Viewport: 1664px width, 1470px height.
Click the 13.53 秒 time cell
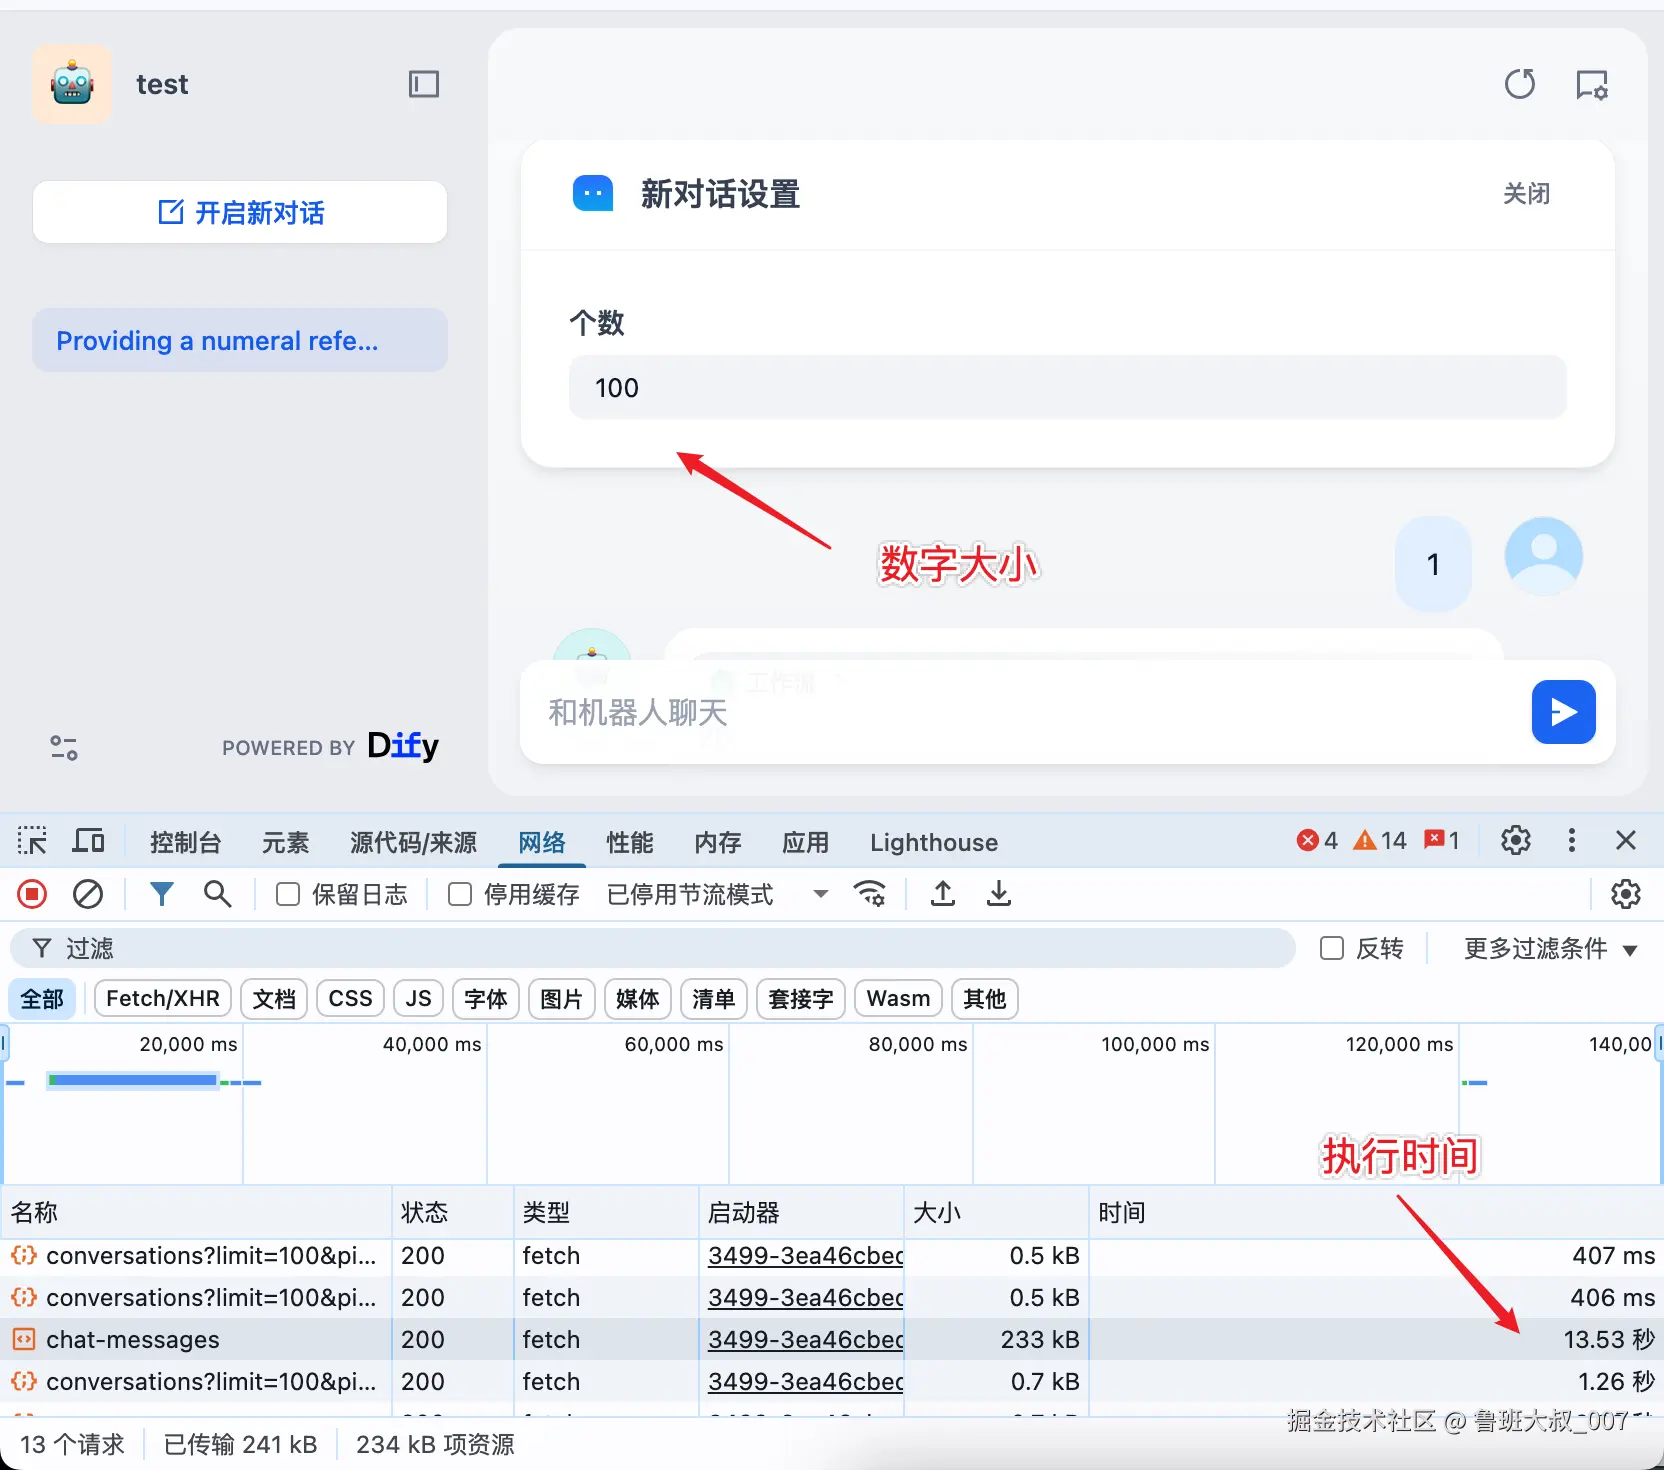point(1609,1339)
